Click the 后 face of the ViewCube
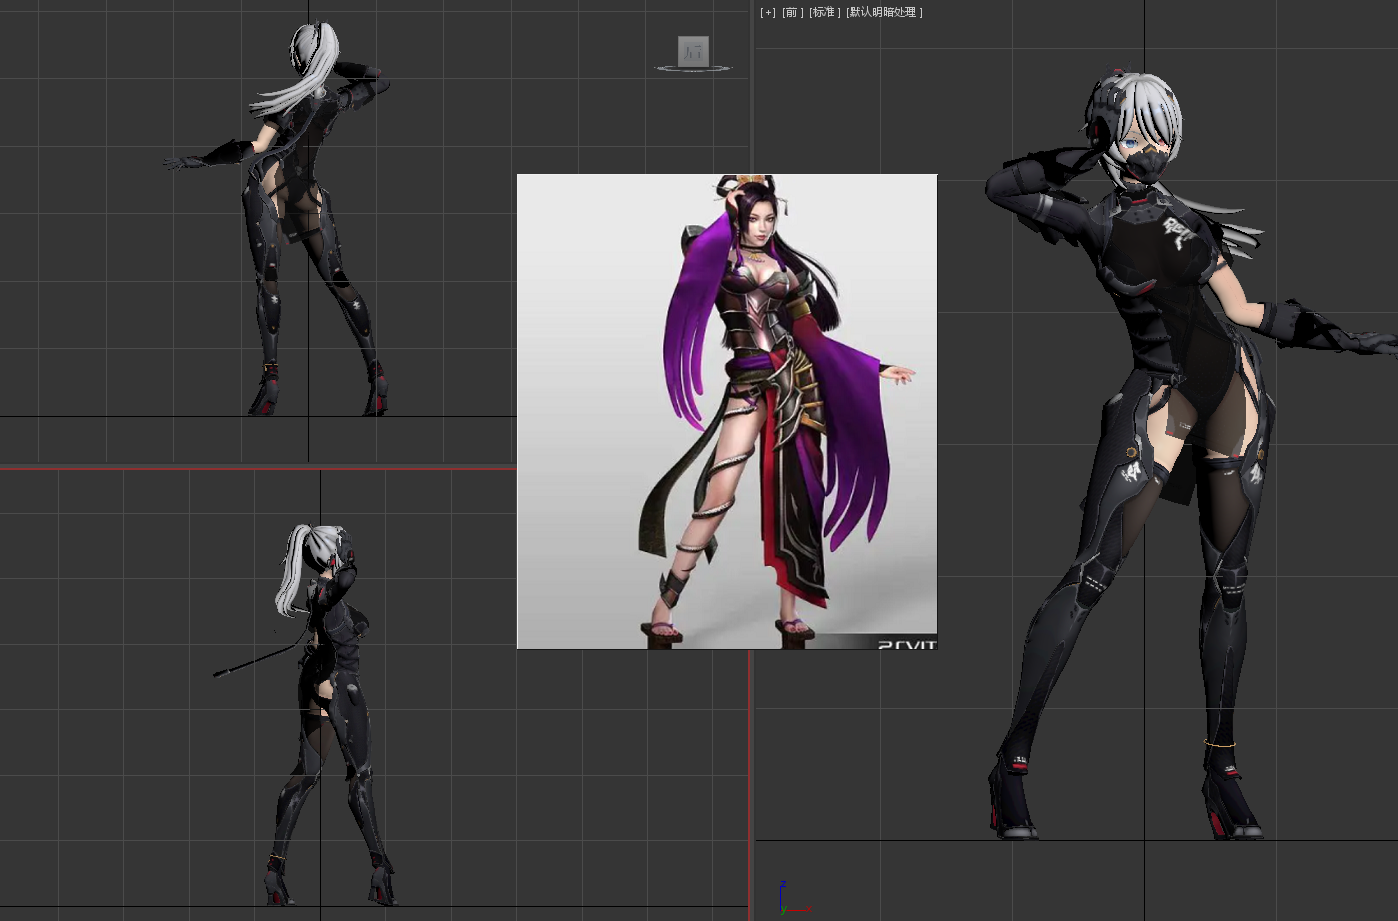1398x921 pixels. tap(693, 51)
